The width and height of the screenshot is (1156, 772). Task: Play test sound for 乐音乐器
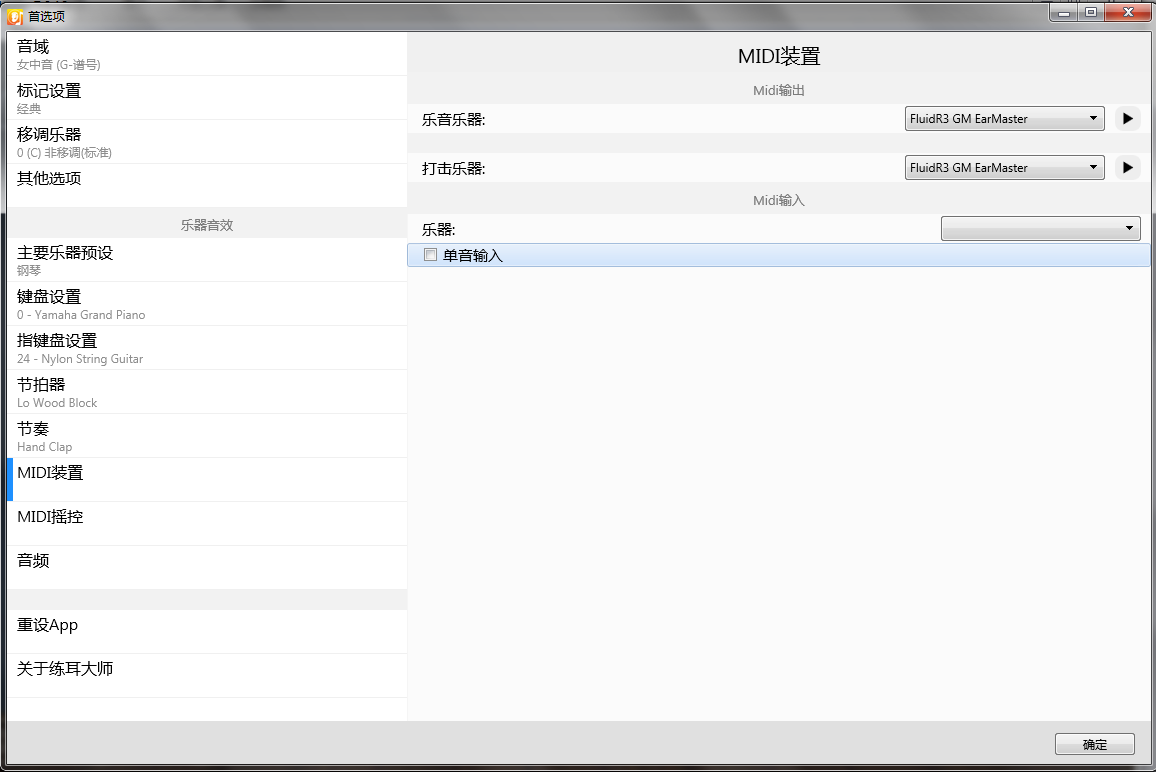1127,119
